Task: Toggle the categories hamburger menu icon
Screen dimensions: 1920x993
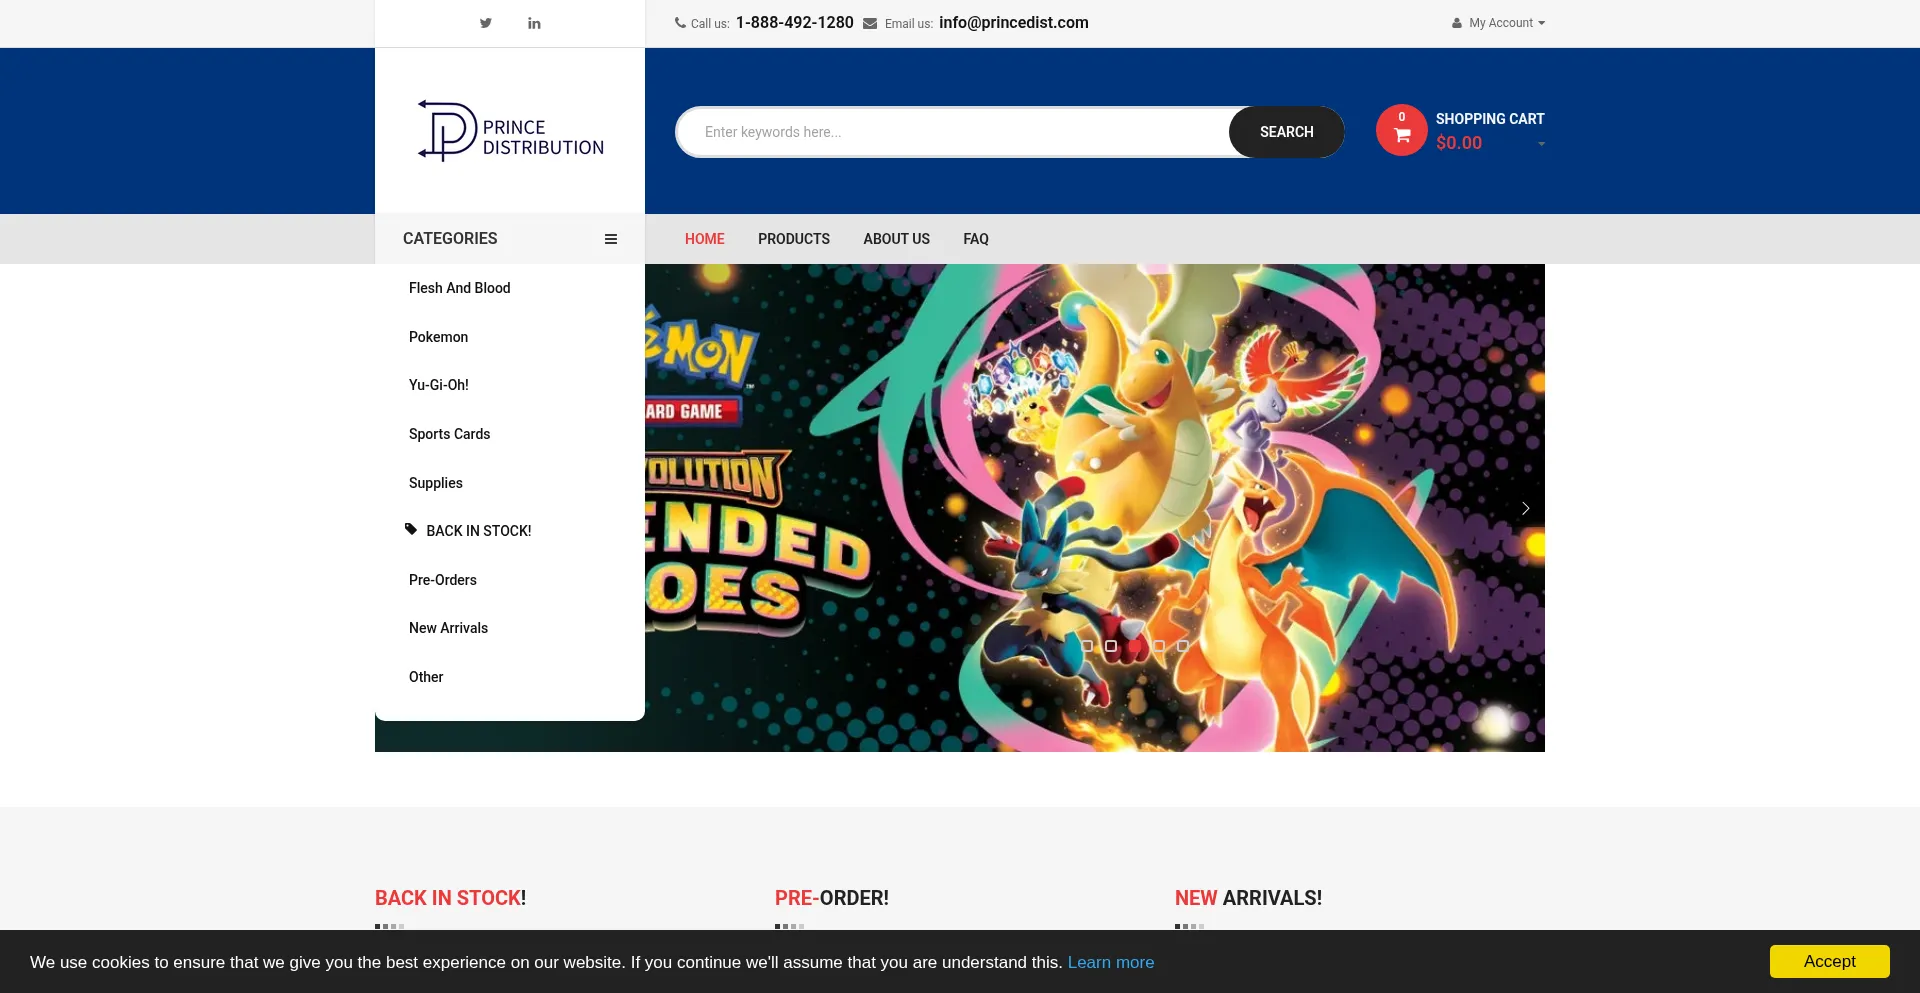Action: 611,239
